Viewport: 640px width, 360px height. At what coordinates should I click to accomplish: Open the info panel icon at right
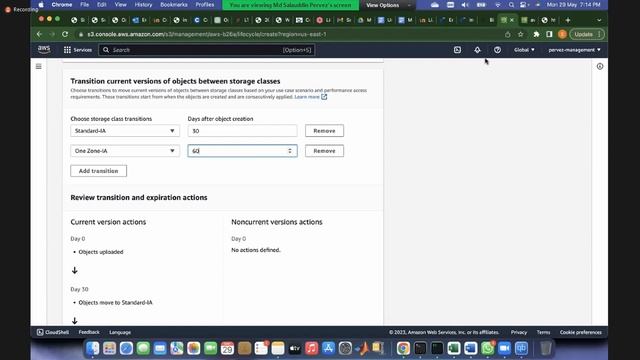600,66
